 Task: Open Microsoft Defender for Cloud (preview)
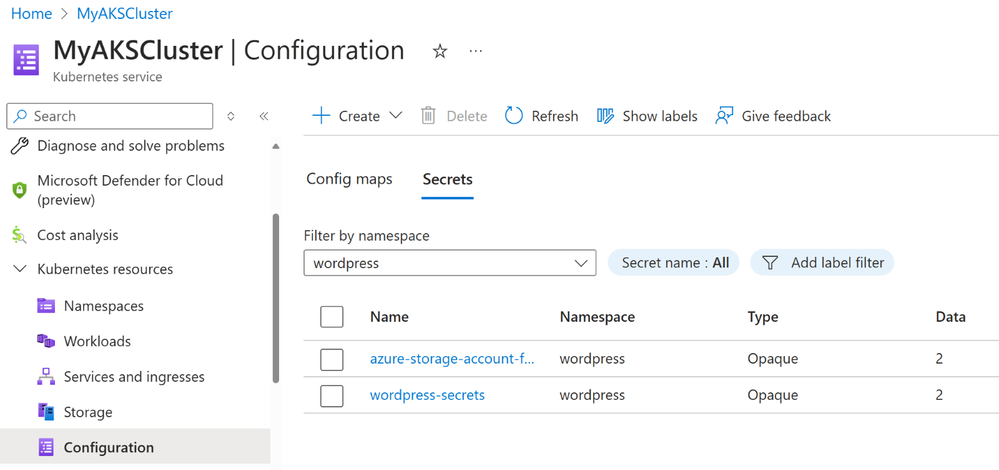[x=130, y=190]
